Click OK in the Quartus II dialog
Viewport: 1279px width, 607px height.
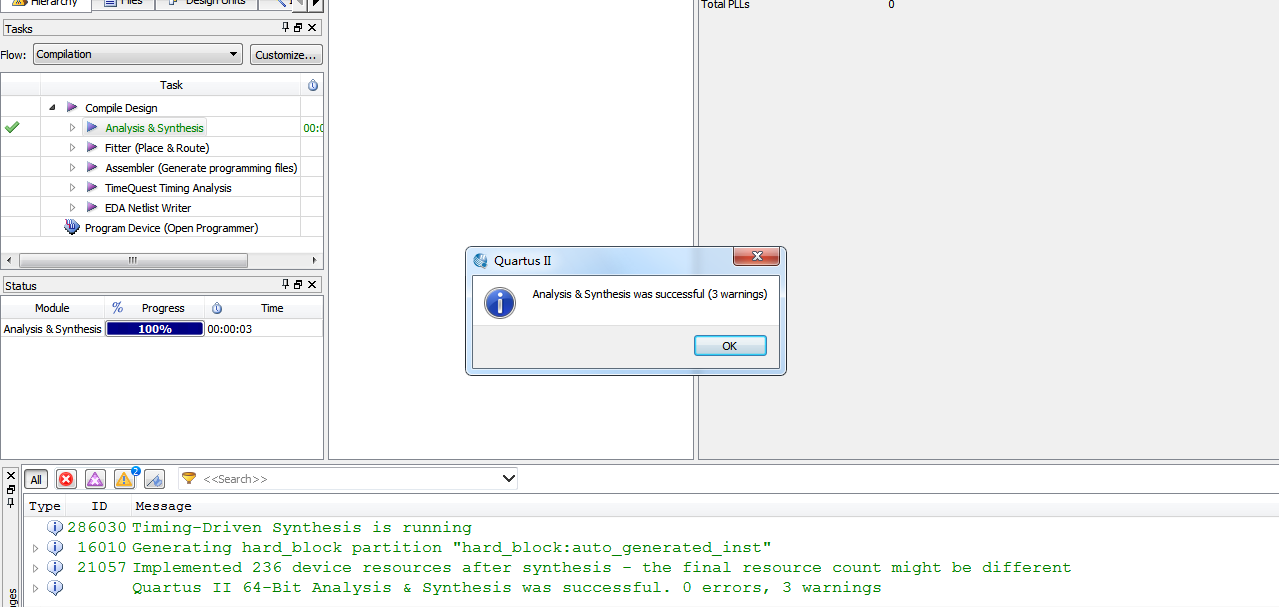(x=730, y=346)
